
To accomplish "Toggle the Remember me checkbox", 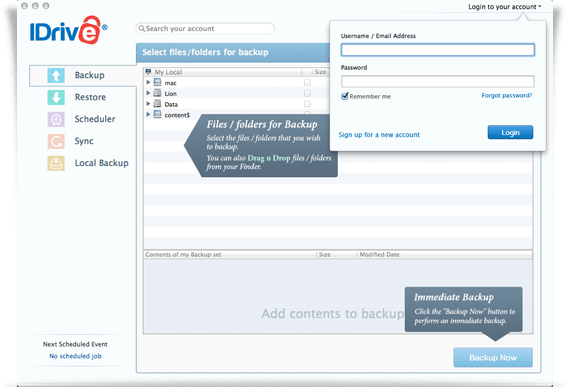I will click(345, 96).
